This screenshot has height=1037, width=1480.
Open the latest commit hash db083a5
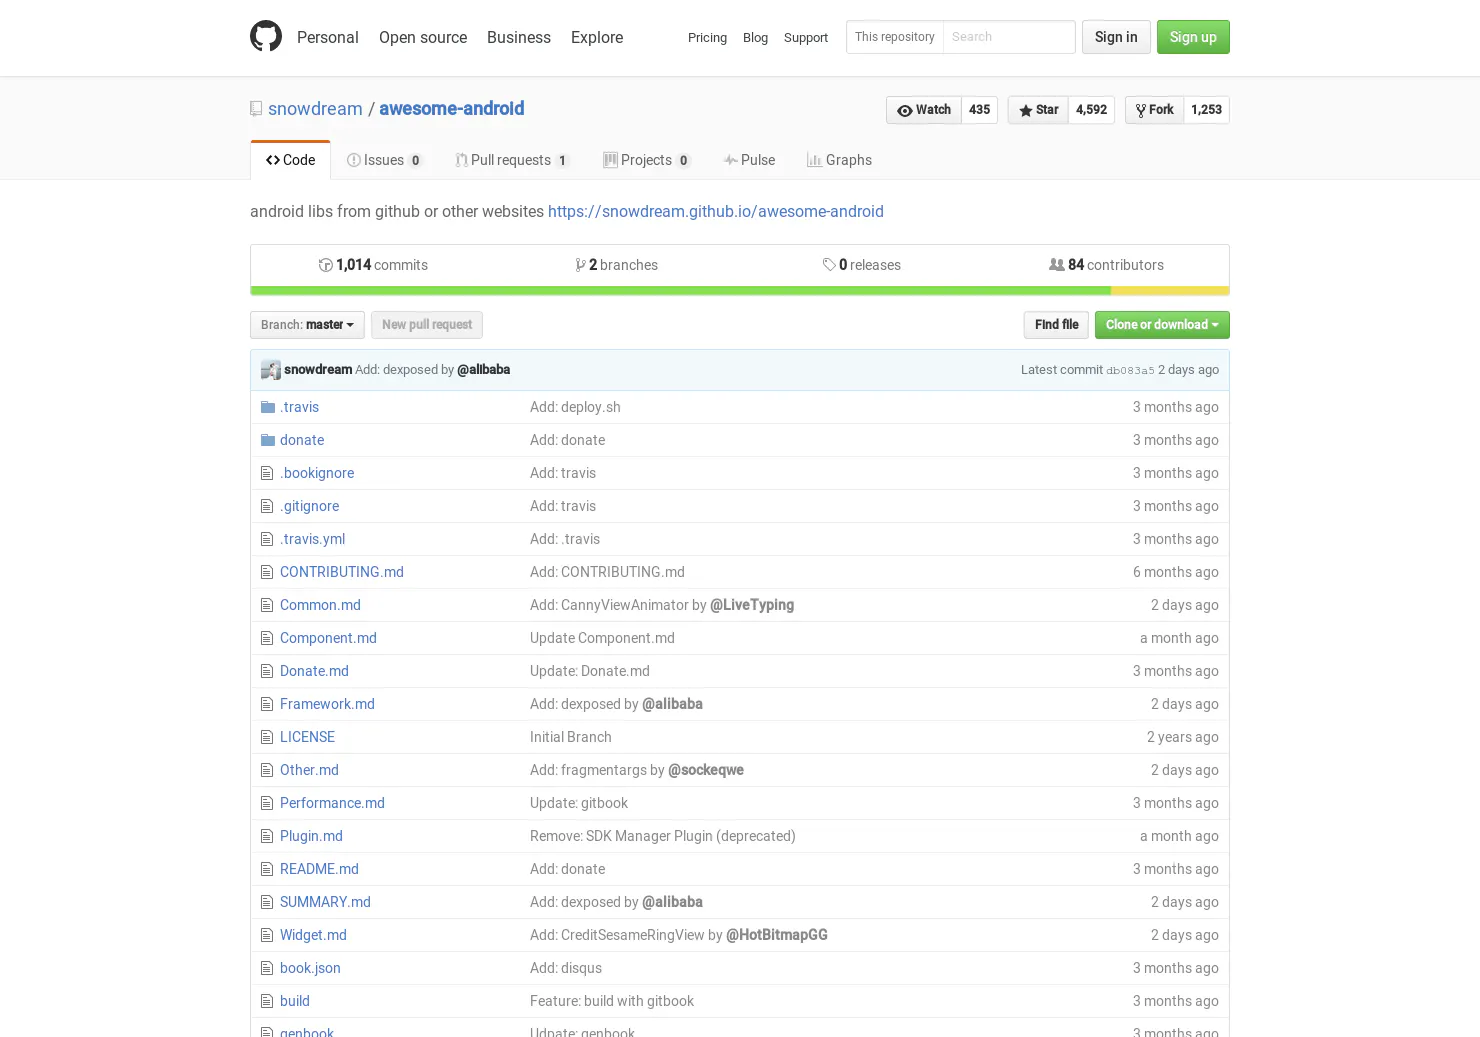1130,371
